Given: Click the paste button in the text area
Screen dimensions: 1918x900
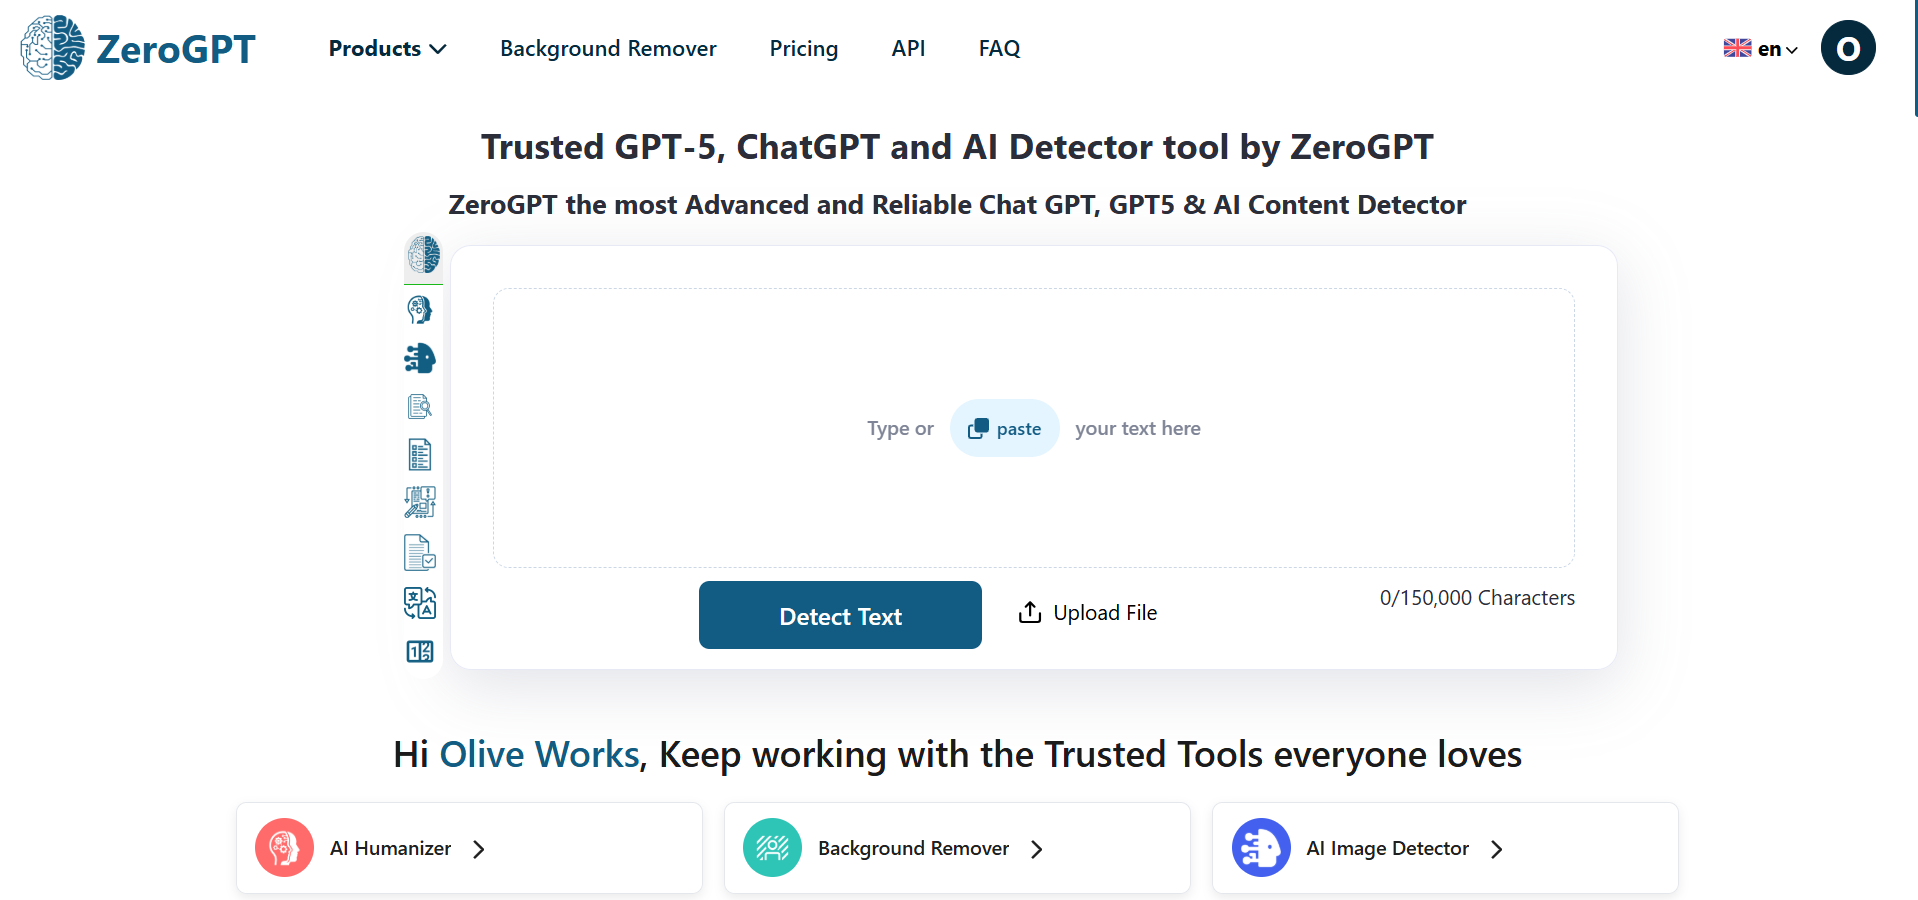Looking at the screenshot, I should pyautogui.click(x=1004, y=428).
